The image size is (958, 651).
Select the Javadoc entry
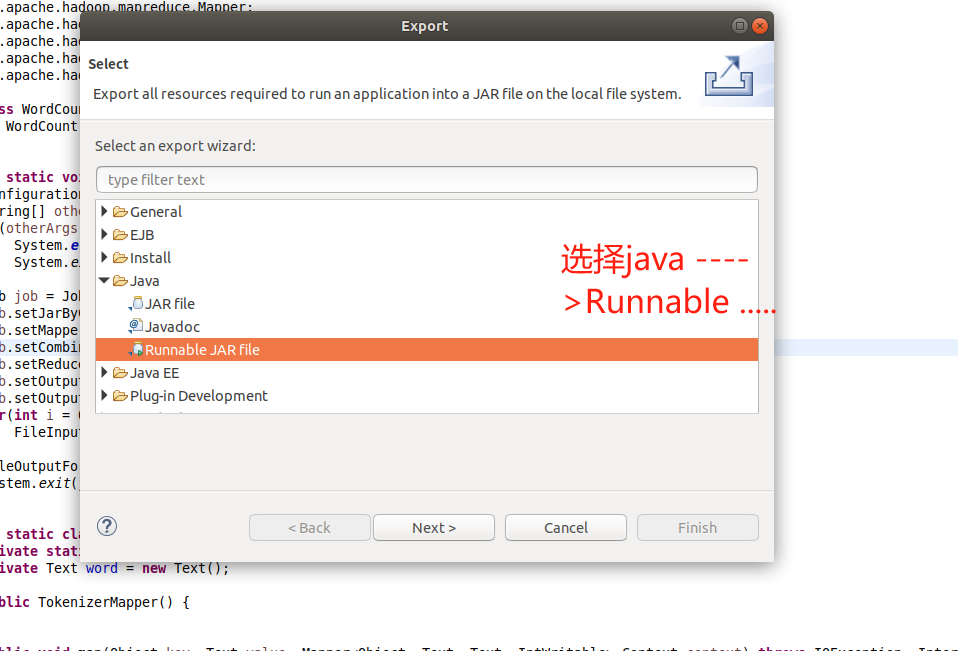click(172, 327)
